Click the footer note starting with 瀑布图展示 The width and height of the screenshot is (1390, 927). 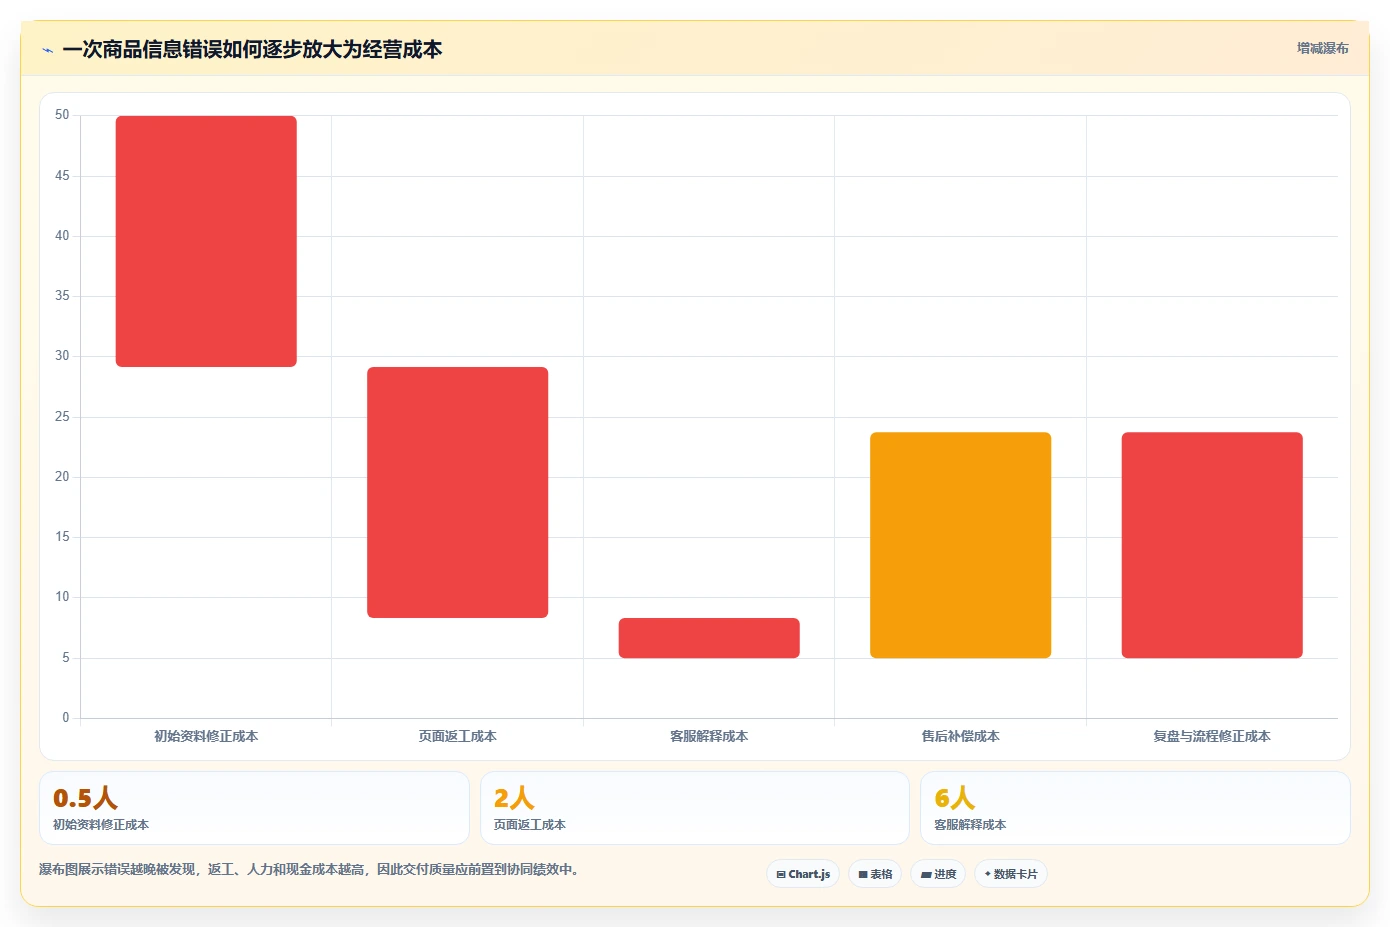pyautogui.click(x=309, y=869)
